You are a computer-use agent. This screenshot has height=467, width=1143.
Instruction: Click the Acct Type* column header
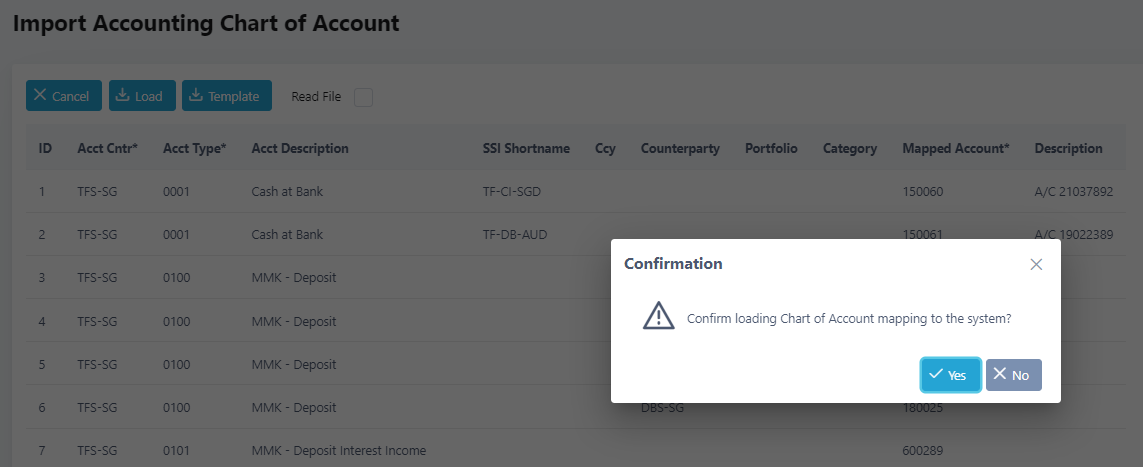point(195,149)
